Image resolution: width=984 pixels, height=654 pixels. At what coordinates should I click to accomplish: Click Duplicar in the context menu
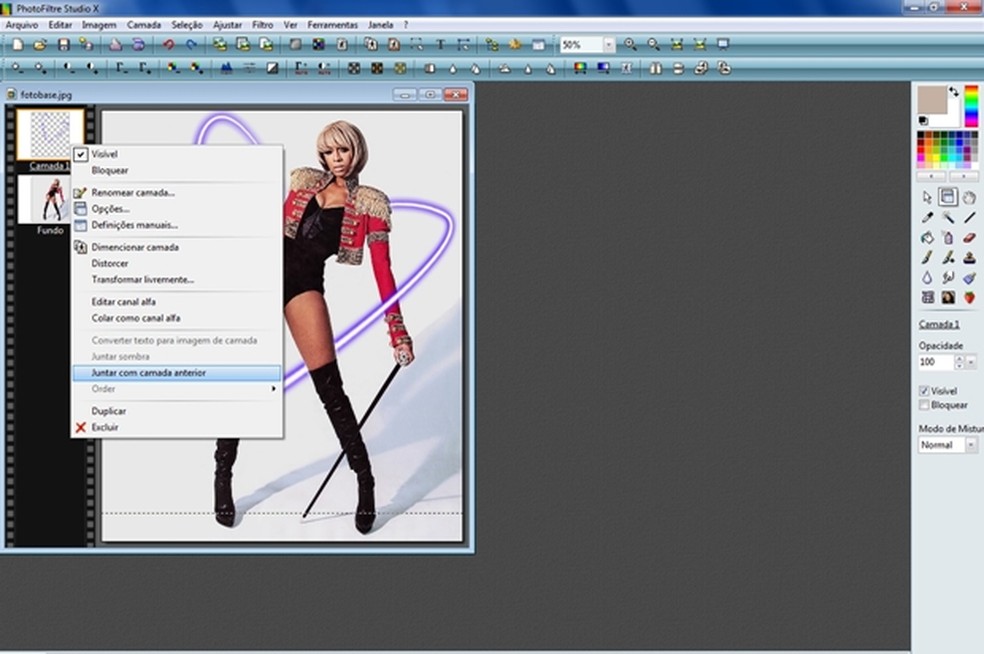click(108, 411)
